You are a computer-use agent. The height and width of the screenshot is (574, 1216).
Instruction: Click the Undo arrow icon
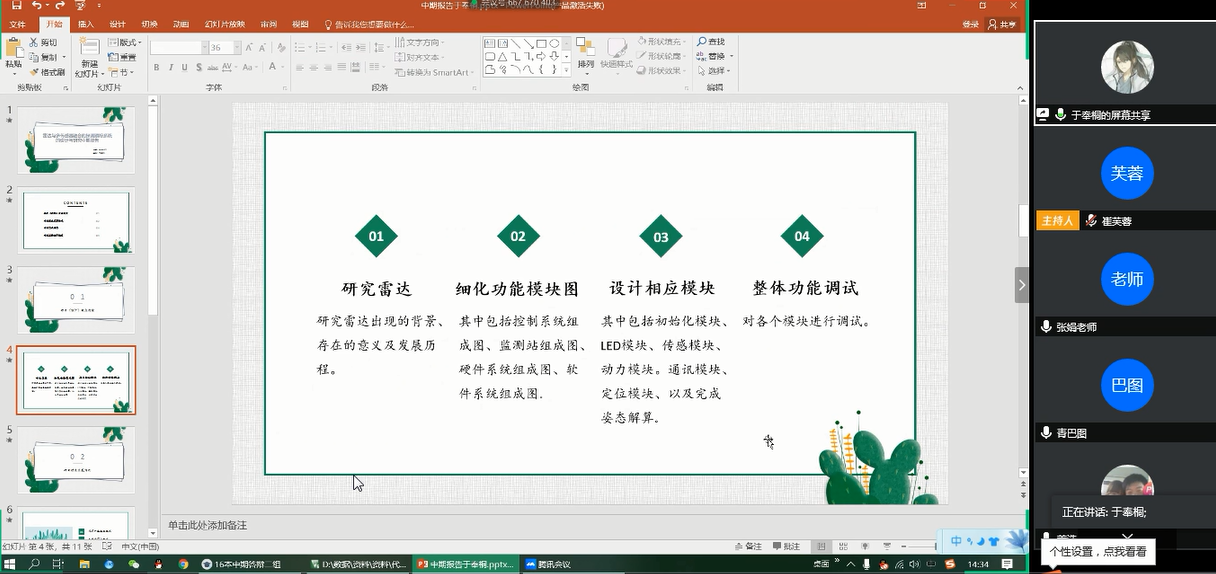[37, 6]
